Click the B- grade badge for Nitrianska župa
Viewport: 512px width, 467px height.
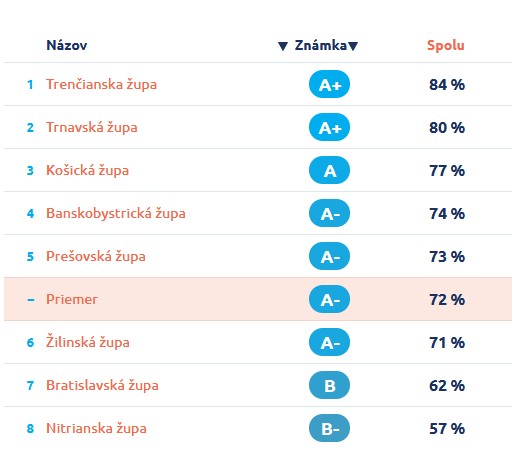pos(329,428)
